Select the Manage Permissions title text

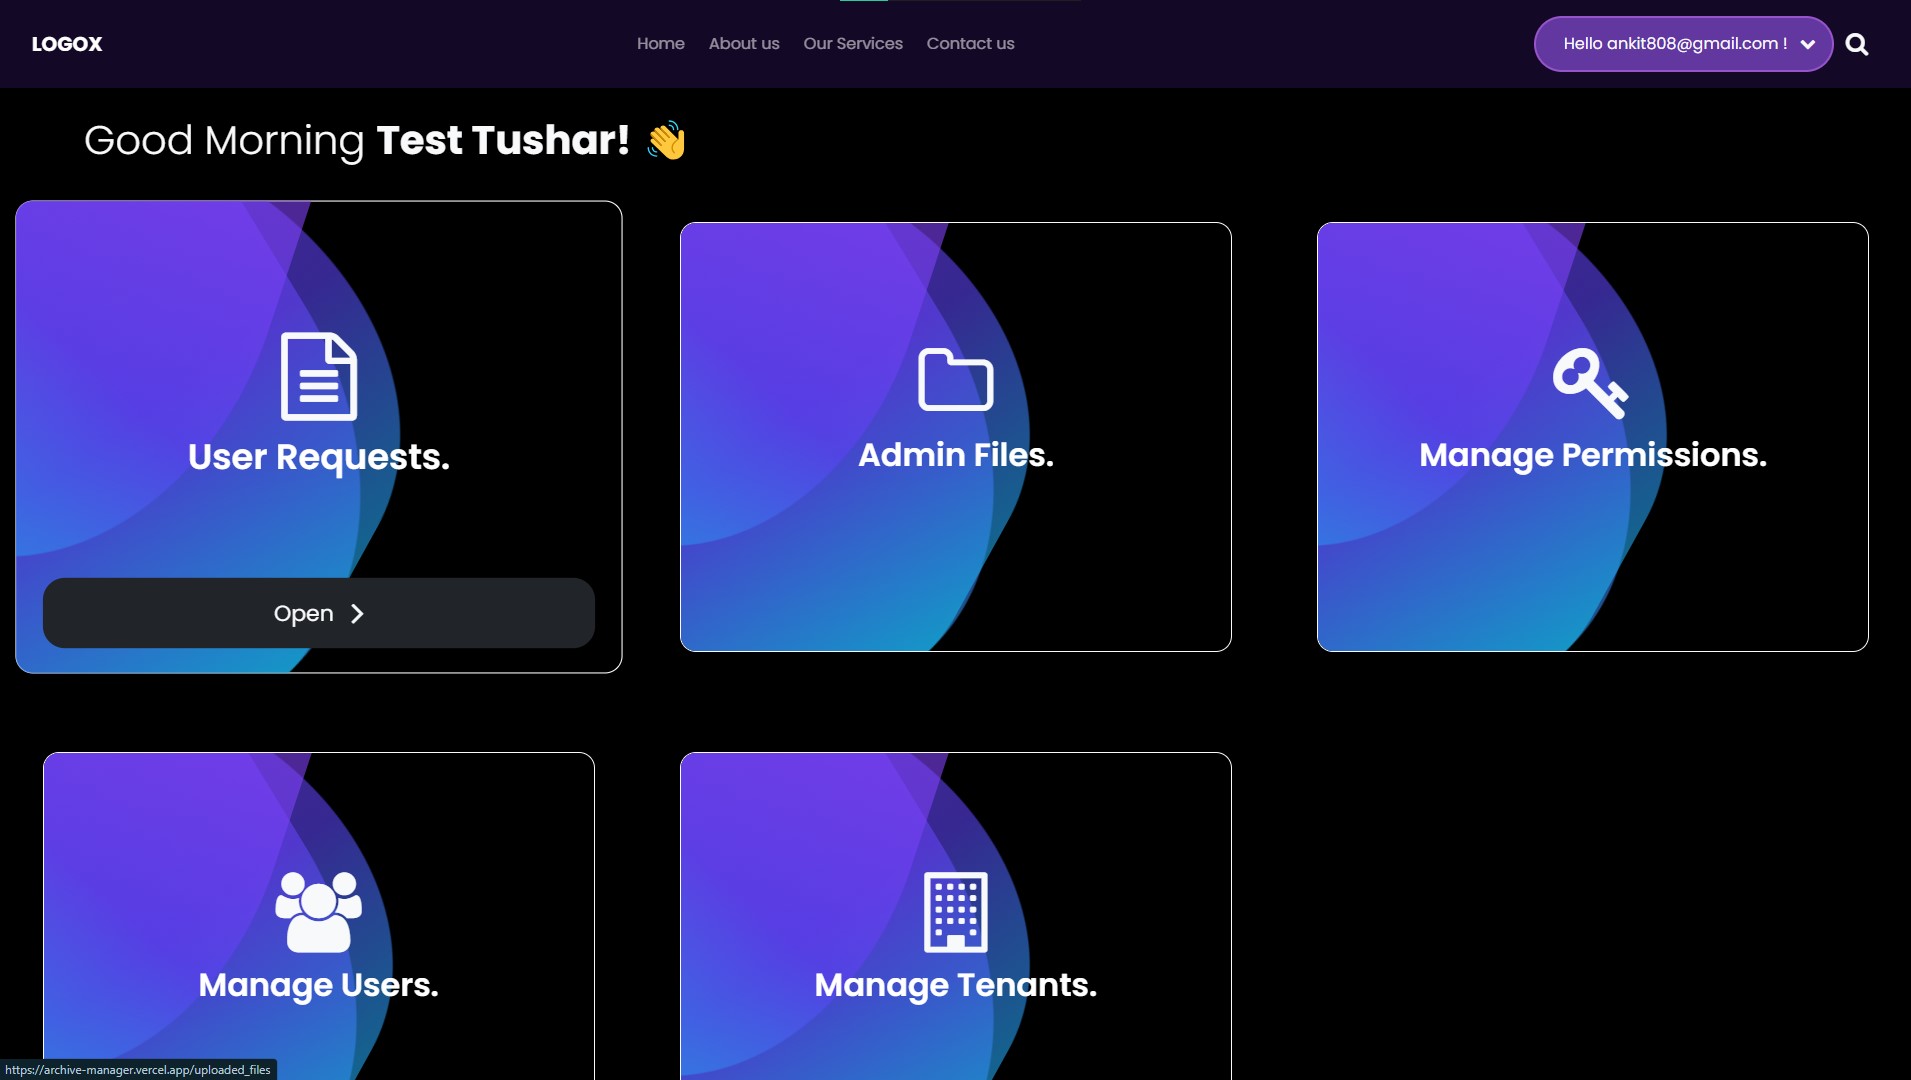point(1593,455)
